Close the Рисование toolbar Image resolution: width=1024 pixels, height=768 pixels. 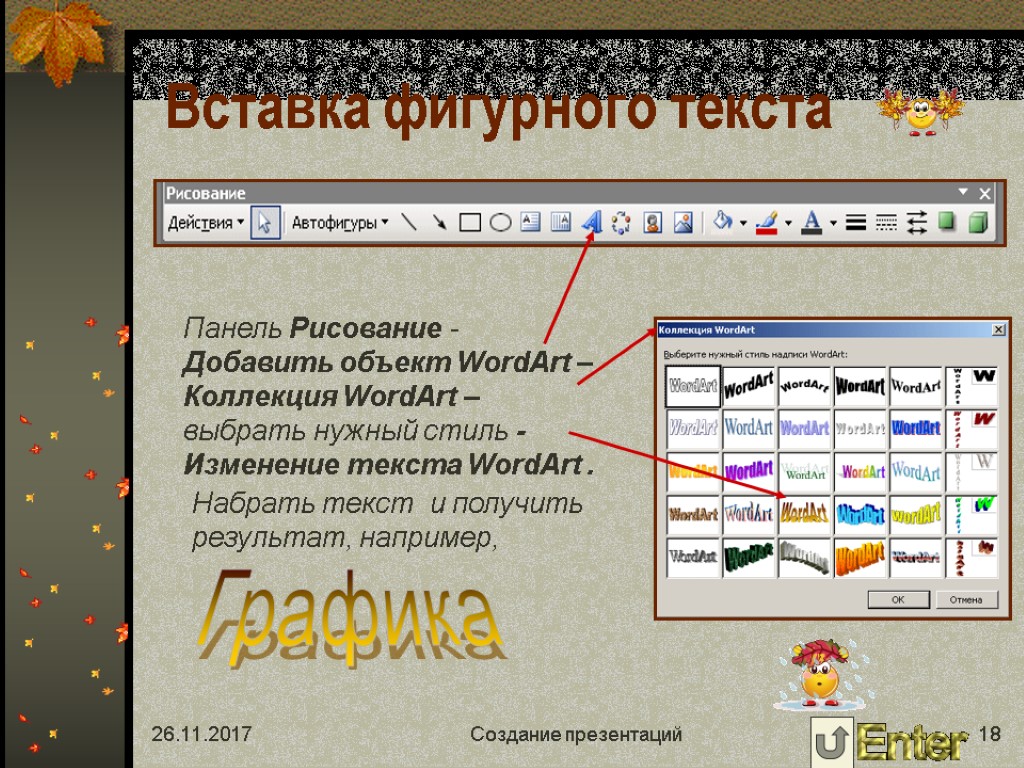pyautogui.click(x=985, y=193)
